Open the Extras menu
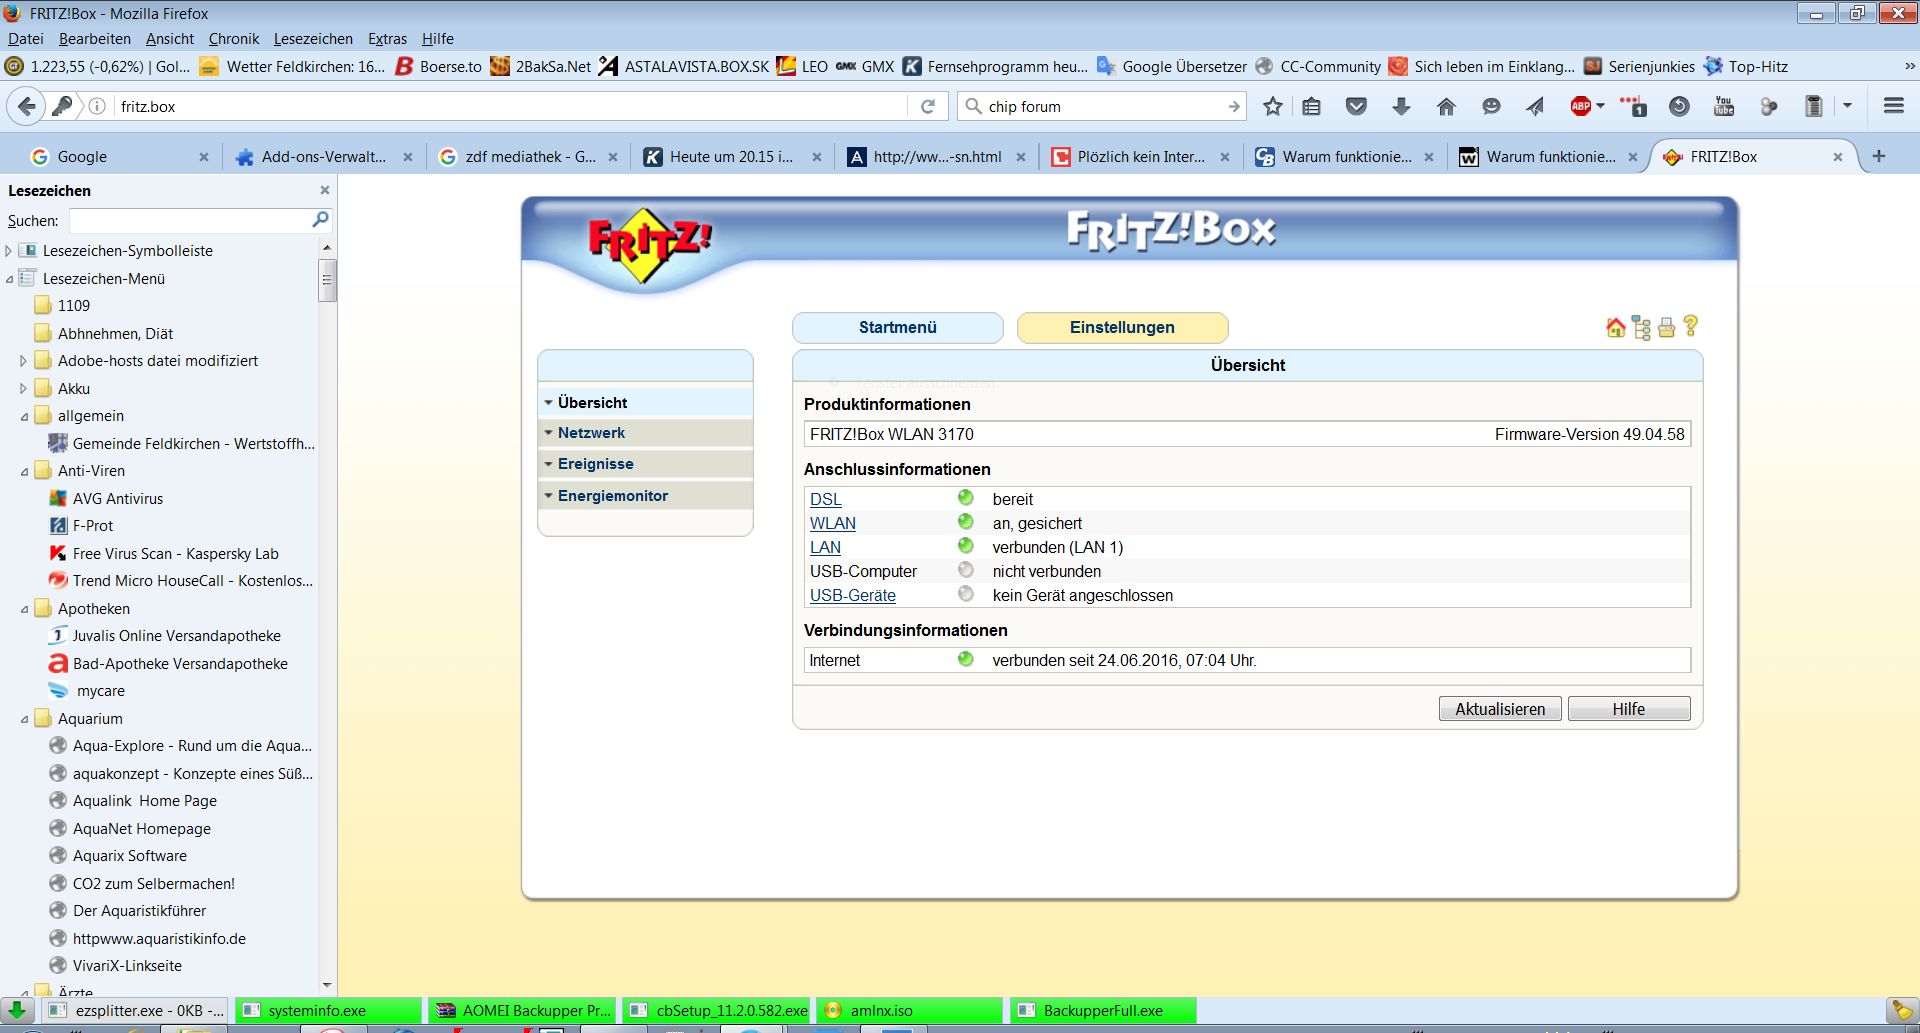This screenshot has height=1033, width=1920. click(x=387, y=39)
